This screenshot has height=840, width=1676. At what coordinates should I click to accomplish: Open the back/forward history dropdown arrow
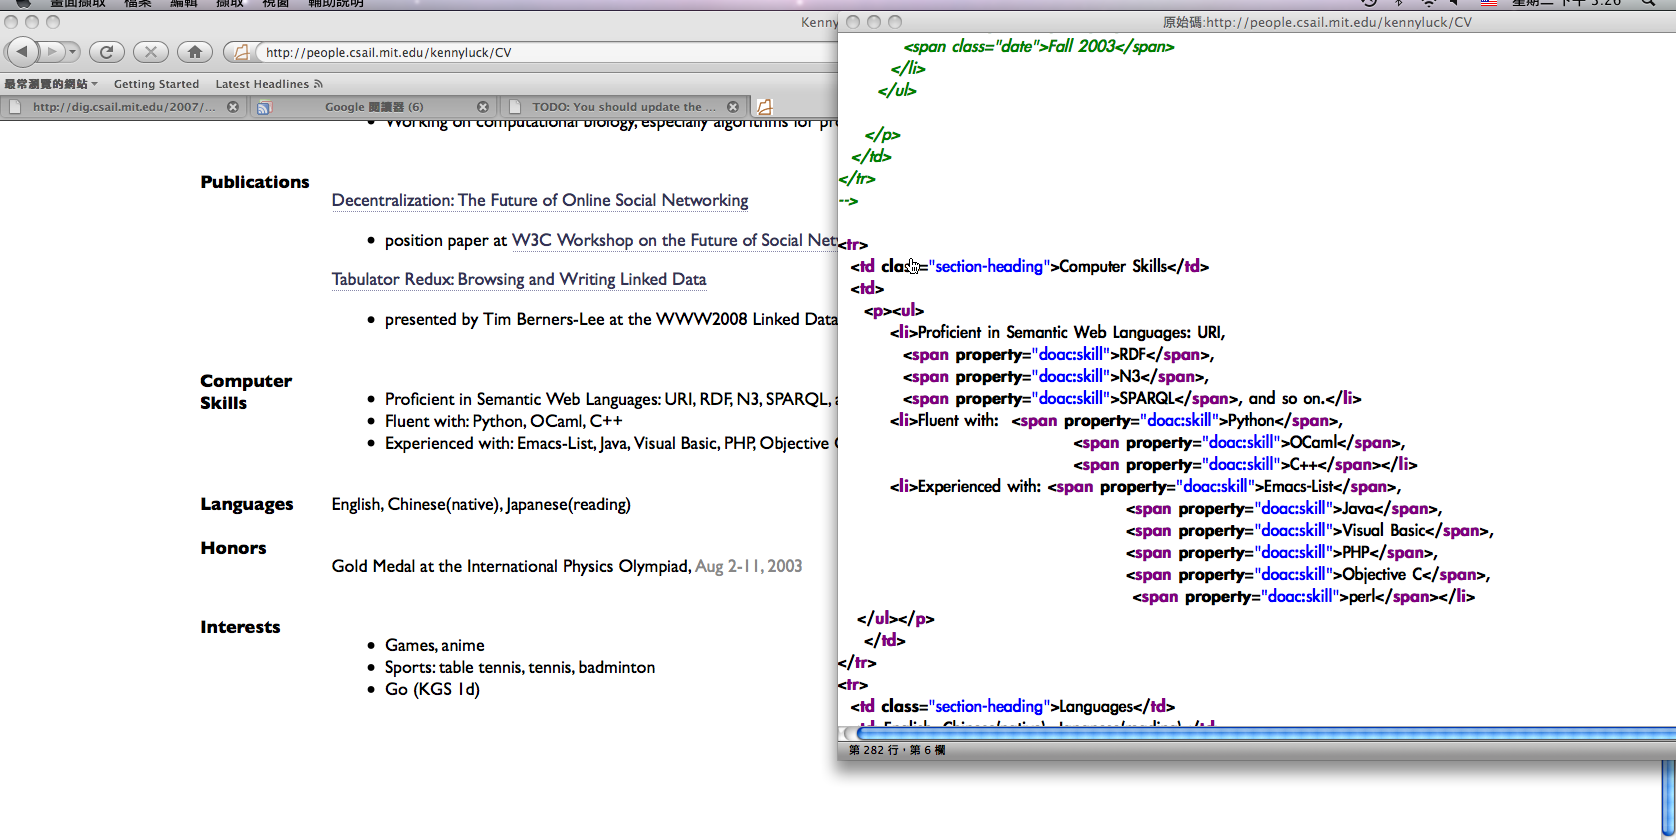72,51
